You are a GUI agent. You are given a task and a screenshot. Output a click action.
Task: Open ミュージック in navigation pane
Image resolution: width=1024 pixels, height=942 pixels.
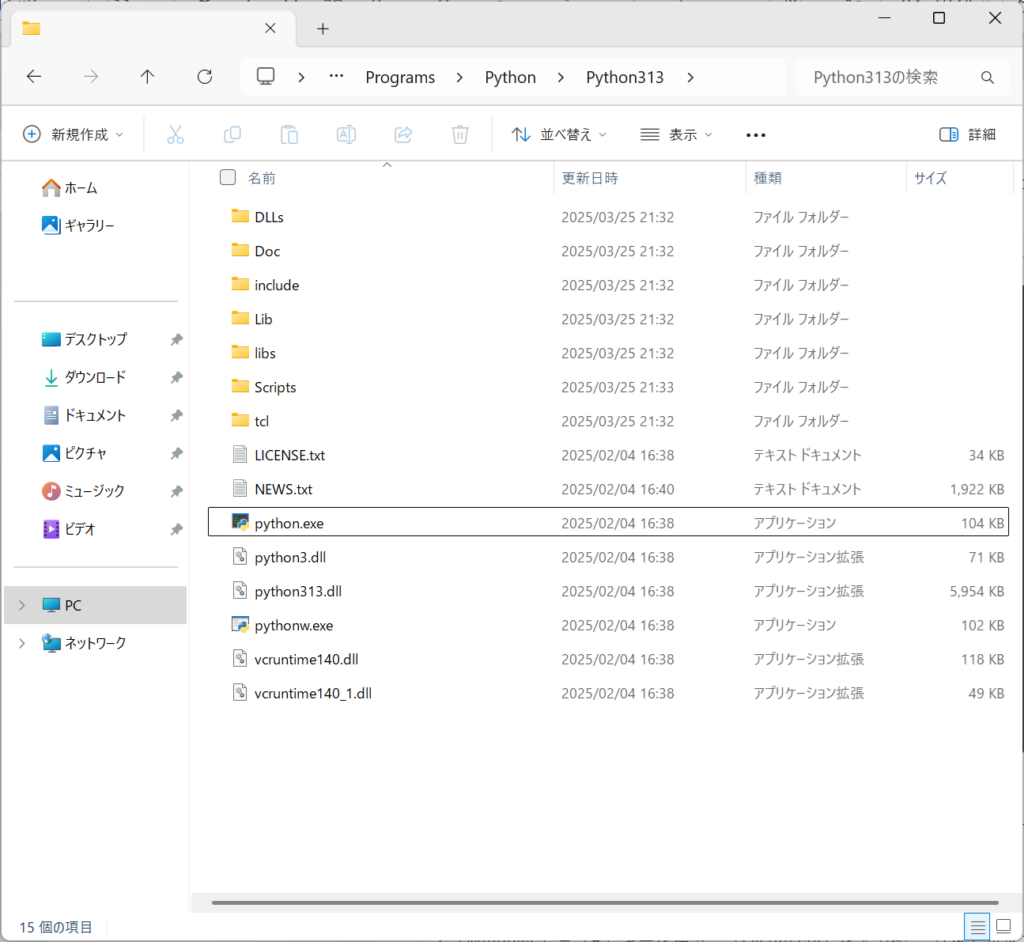(x=83, y=491)
